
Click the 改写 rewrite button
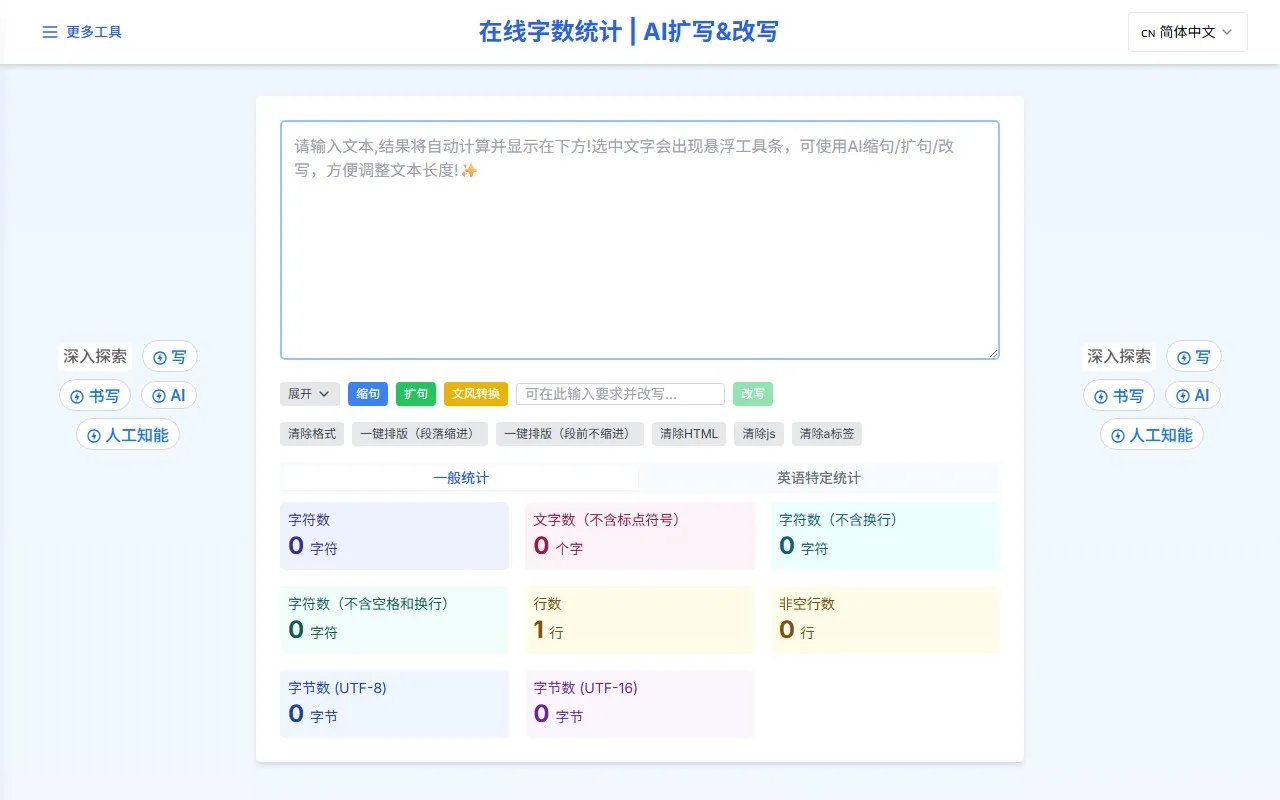(753, 393)
